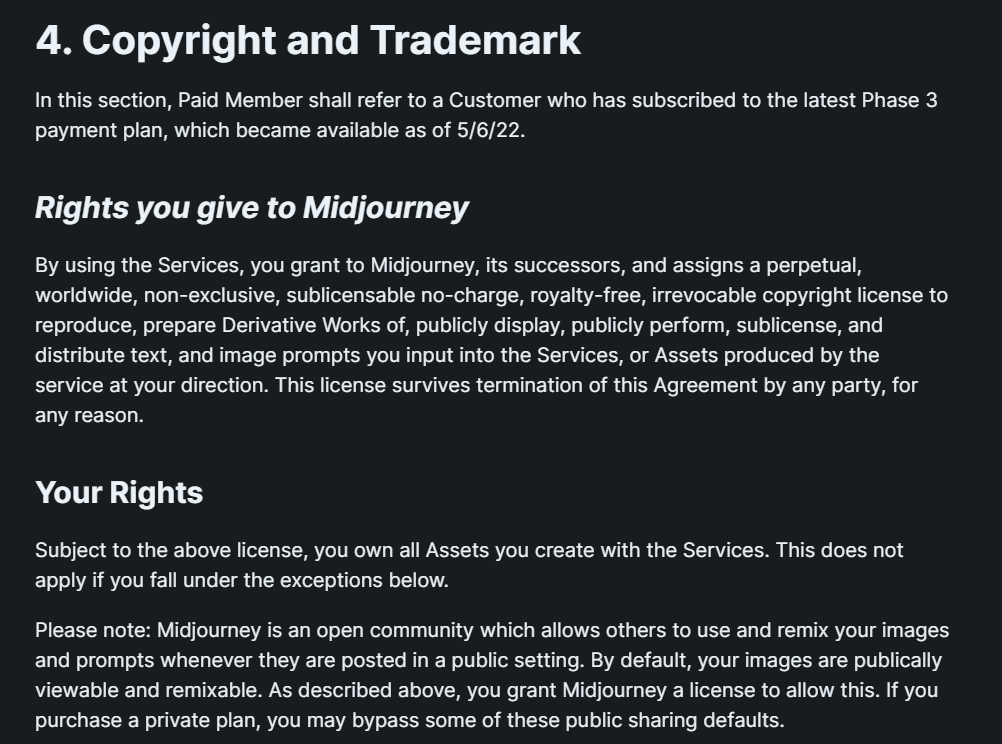Click the sentence starting 'This license survives termination'
The height and width of the screenshot is (744, 1002).
596,385
